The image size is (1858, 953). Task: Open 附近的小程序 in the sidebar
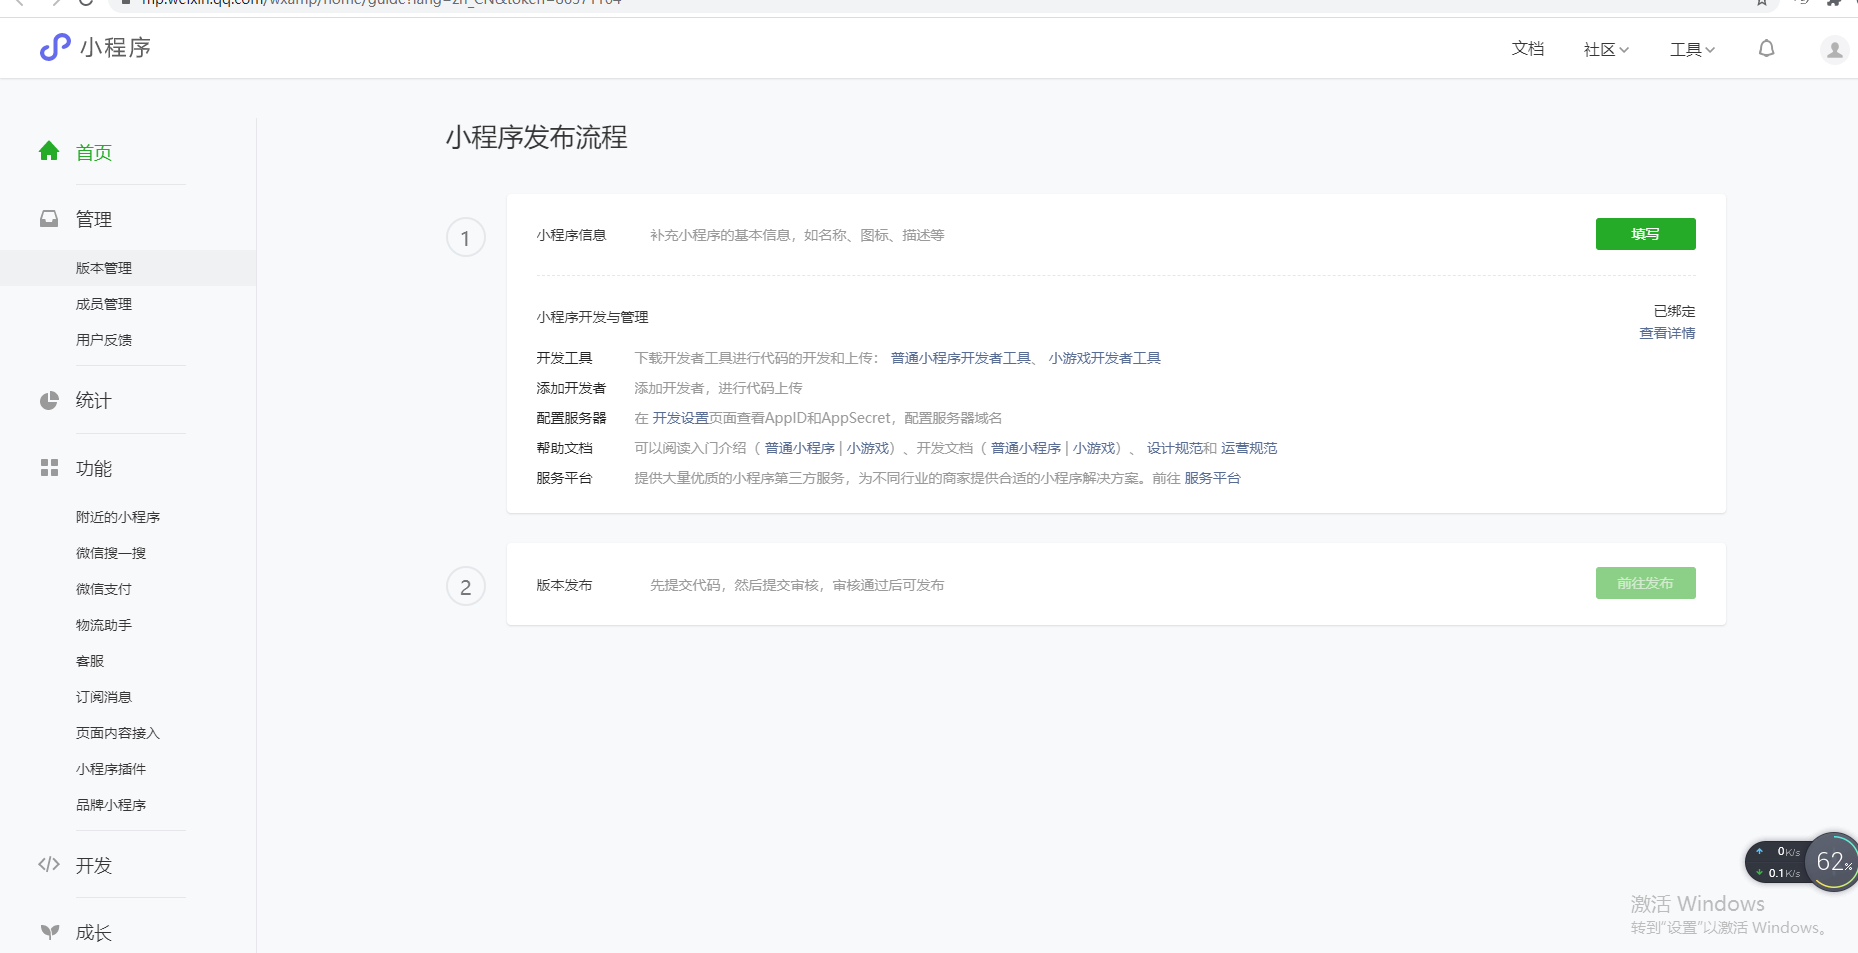[118, 517]
